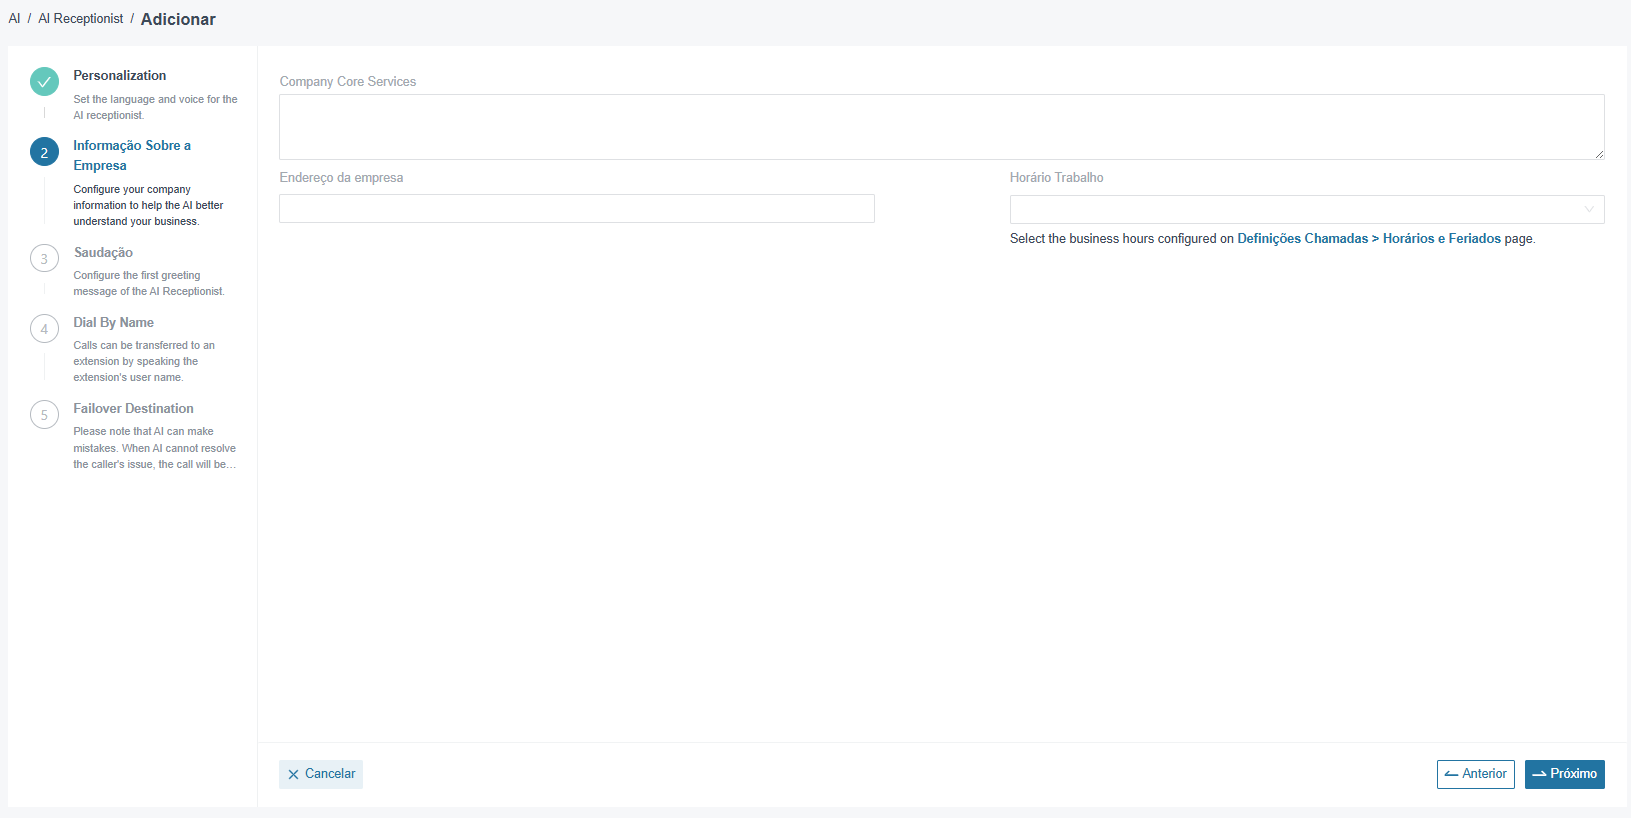The image size is (1631, 818).
Task: Click the Endereço da empresa field
Action: point(577,209)
